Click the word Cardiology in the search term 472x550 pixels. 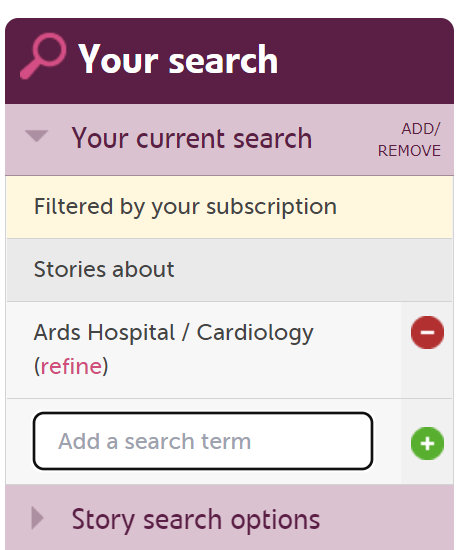[x=255, y=333]
